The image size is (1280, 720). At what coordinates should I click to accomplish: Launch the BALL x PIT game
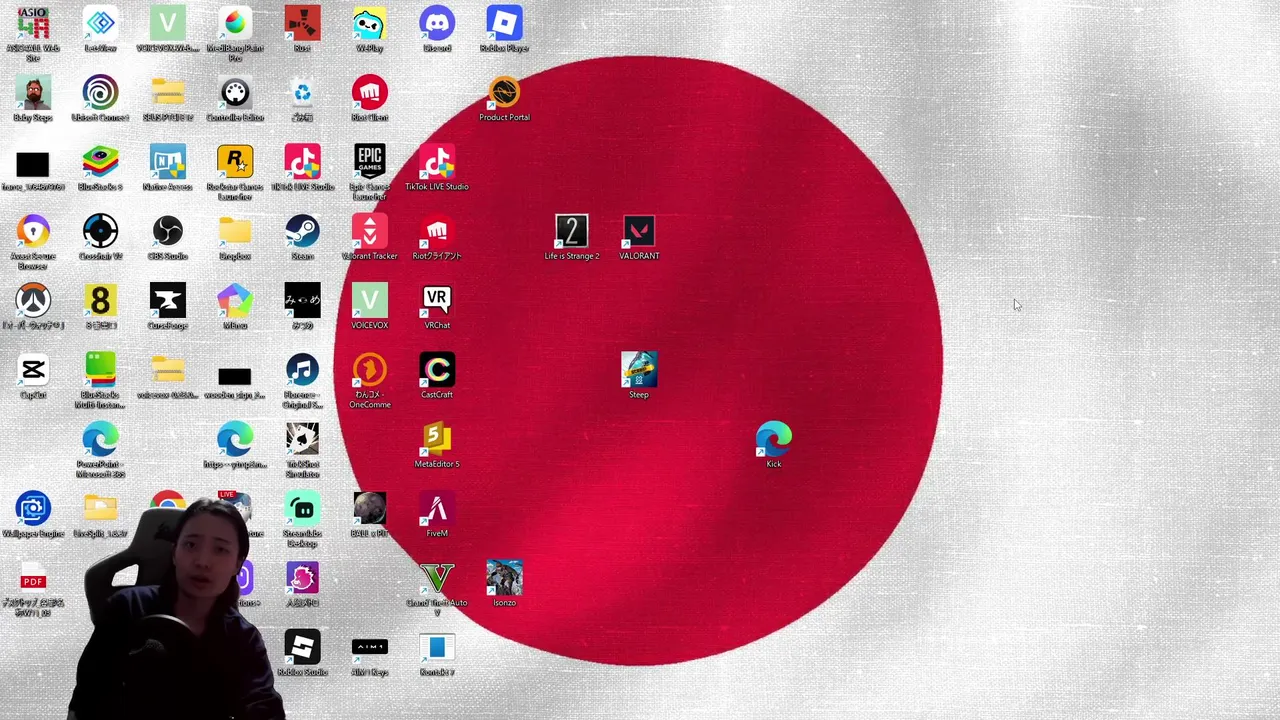370,509
